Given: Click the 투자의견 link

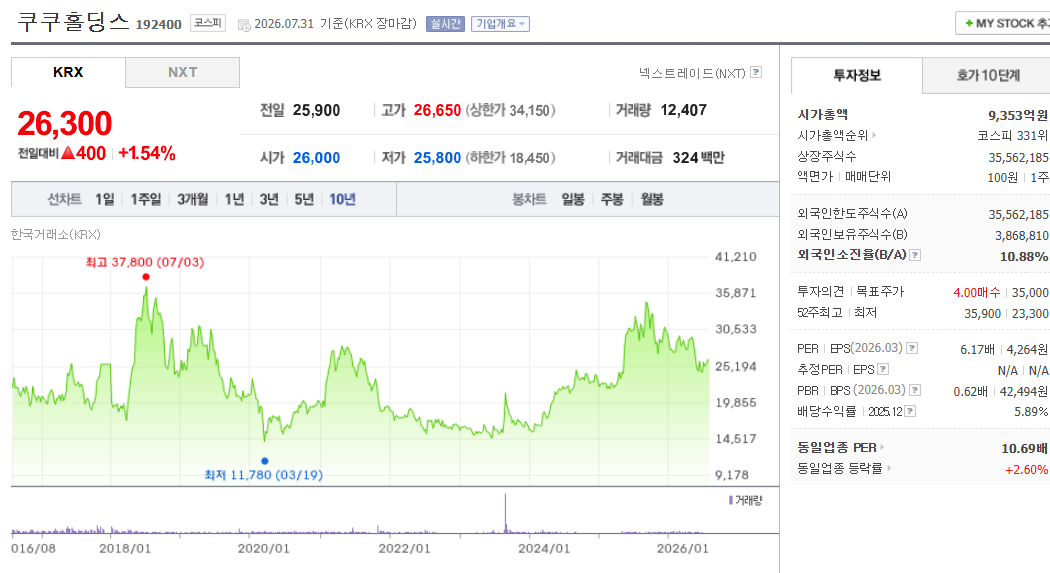Looking at the screenshot, I should 820,292.
